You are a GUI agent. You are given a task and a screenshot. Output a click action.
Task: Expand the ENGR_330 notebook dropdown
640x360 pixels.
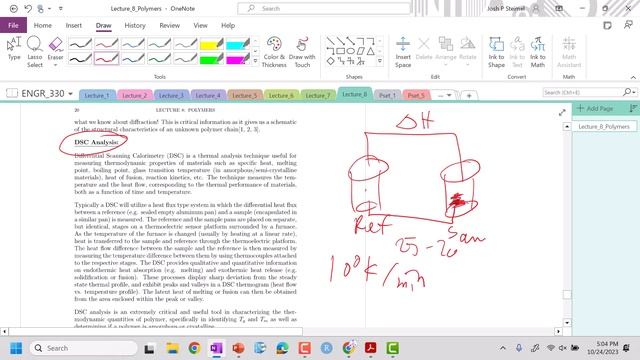[x=70, y=94]
